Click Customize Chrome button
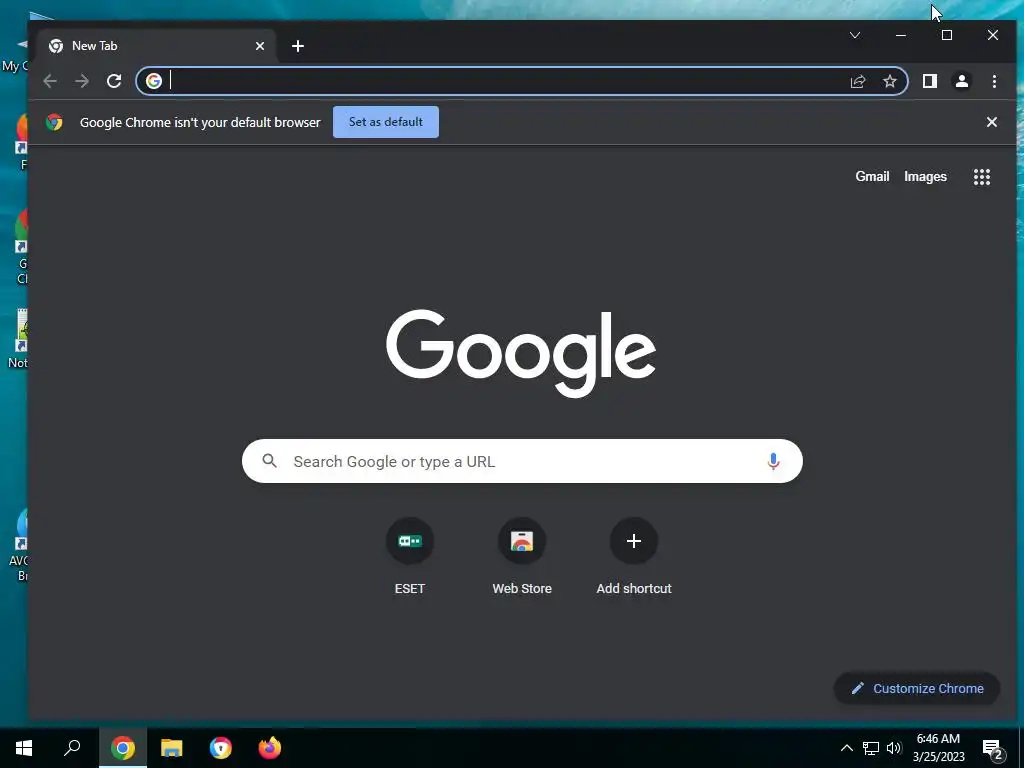 point(917,688)
